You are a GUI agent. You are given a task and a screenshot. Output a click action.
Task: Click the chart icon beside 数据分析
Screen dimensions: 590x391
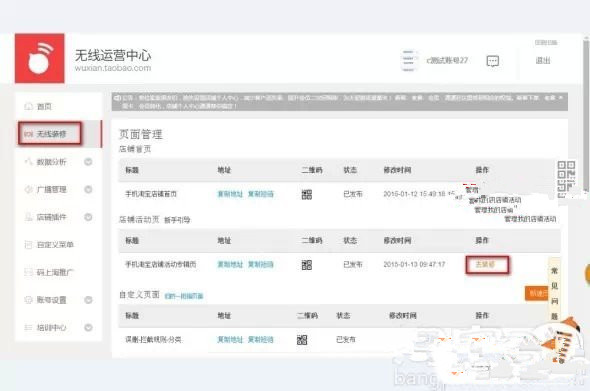click(x=29, y=162)
